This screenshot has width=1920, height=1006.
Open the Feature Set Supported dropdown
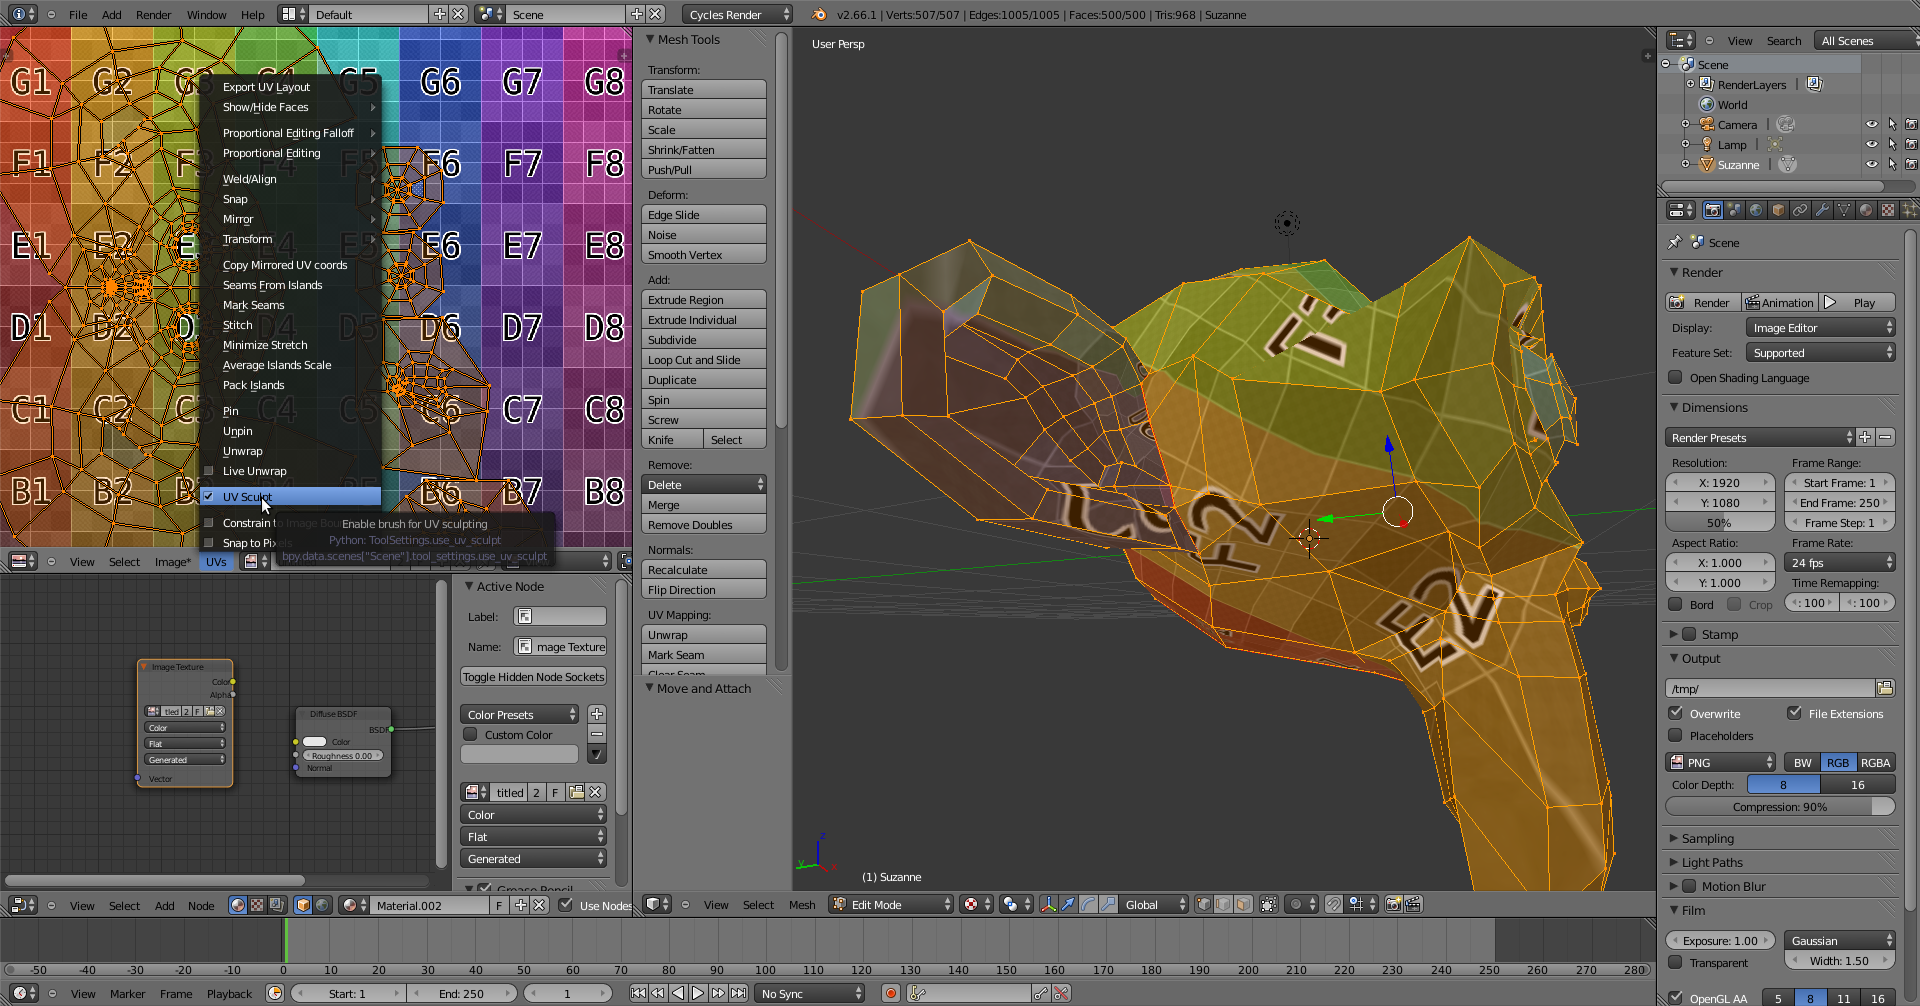(1820, 352)
